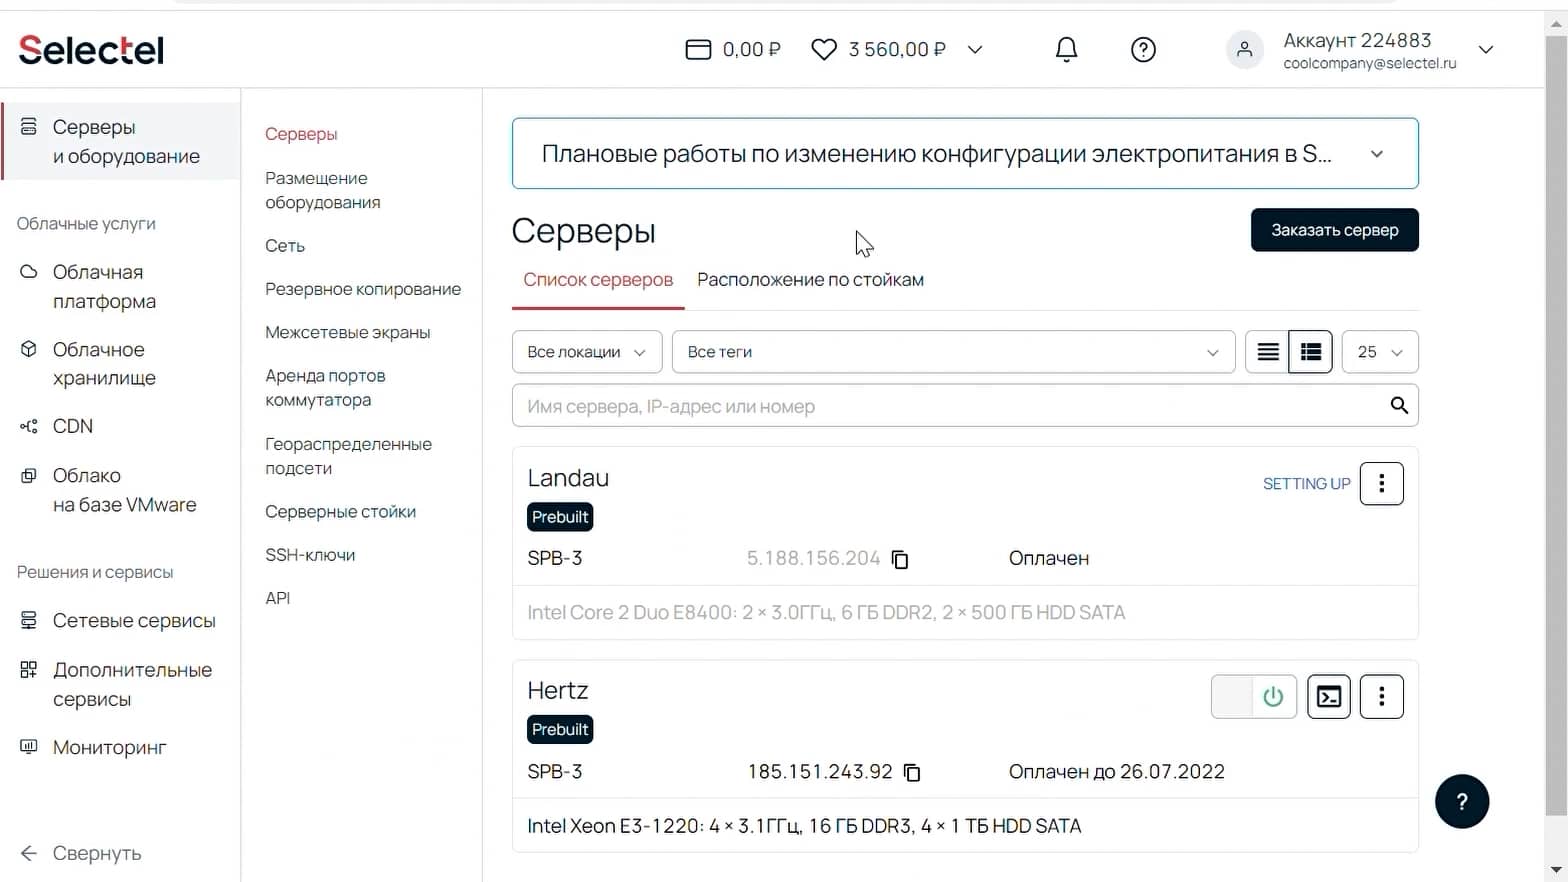The width and height of the screenshot is (1568, 882).
Task: Open the 25 per page dropdown
Action: 1380,352
